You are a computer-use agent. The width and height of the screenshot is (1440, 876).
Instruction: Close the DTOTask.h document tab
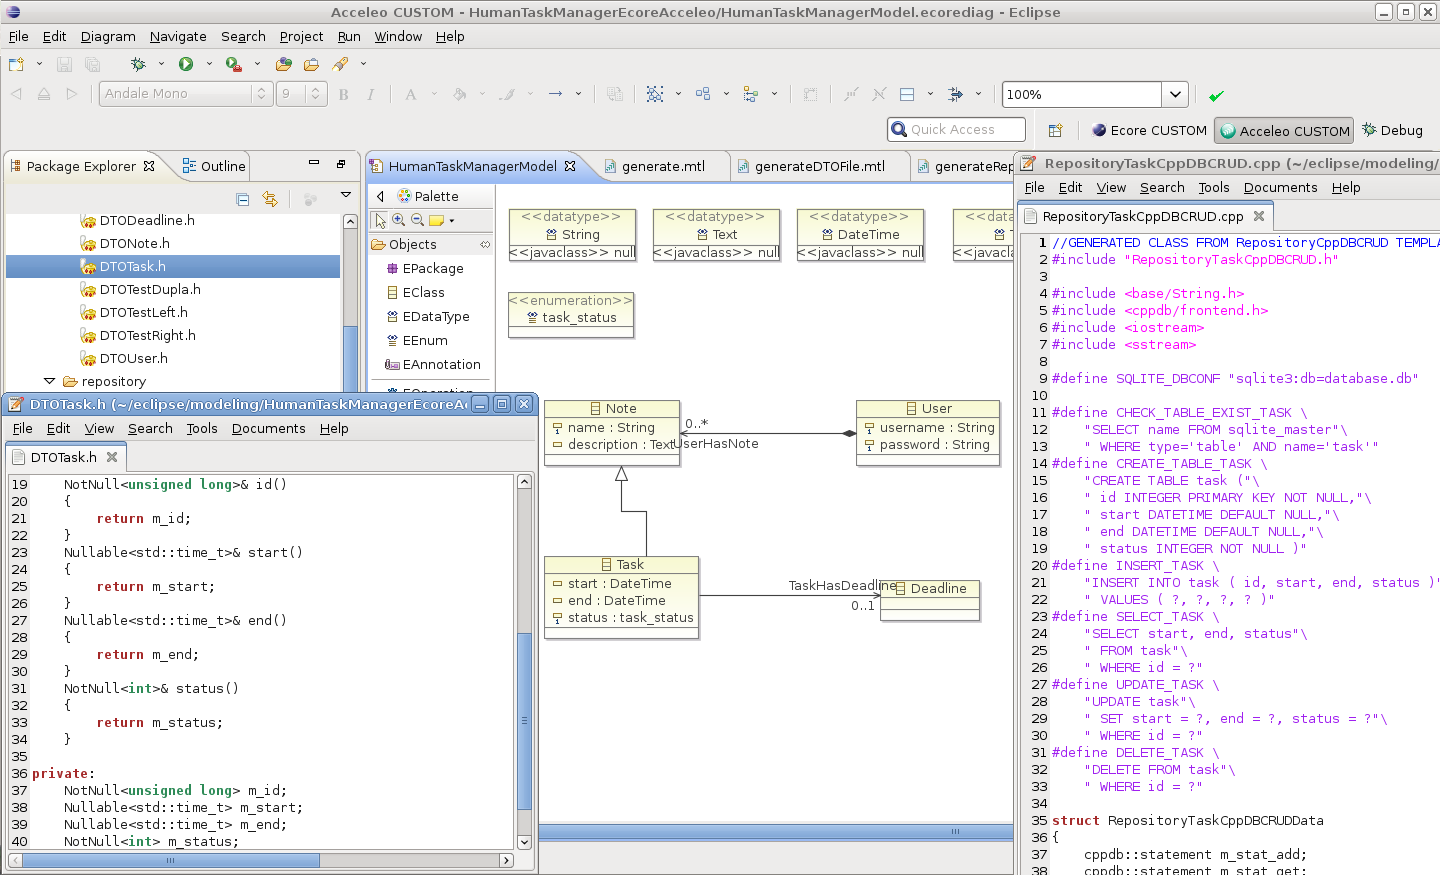(112, 457)
